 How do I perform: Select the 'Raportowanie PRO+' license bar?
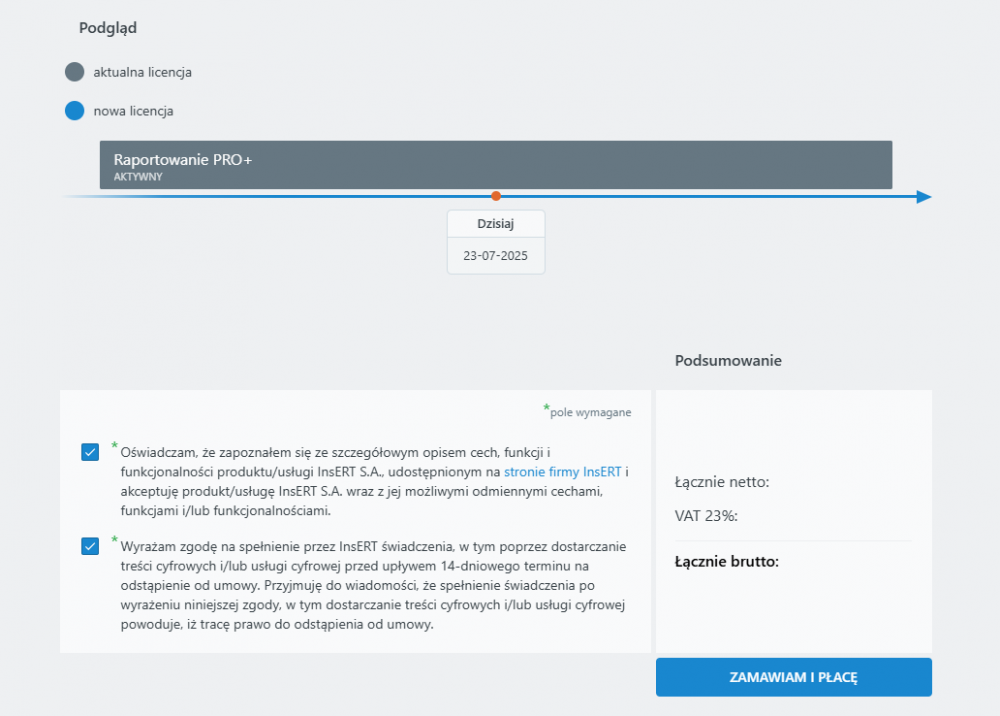click(496, 164)
